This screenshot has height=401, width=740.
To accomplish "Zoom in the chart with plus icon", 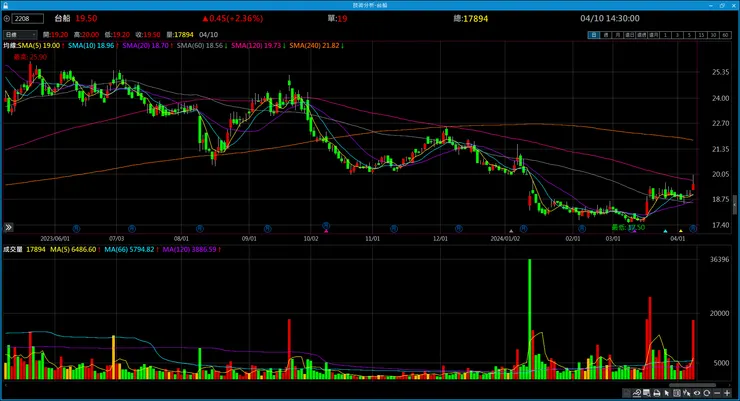I will [x=727, y=393].
